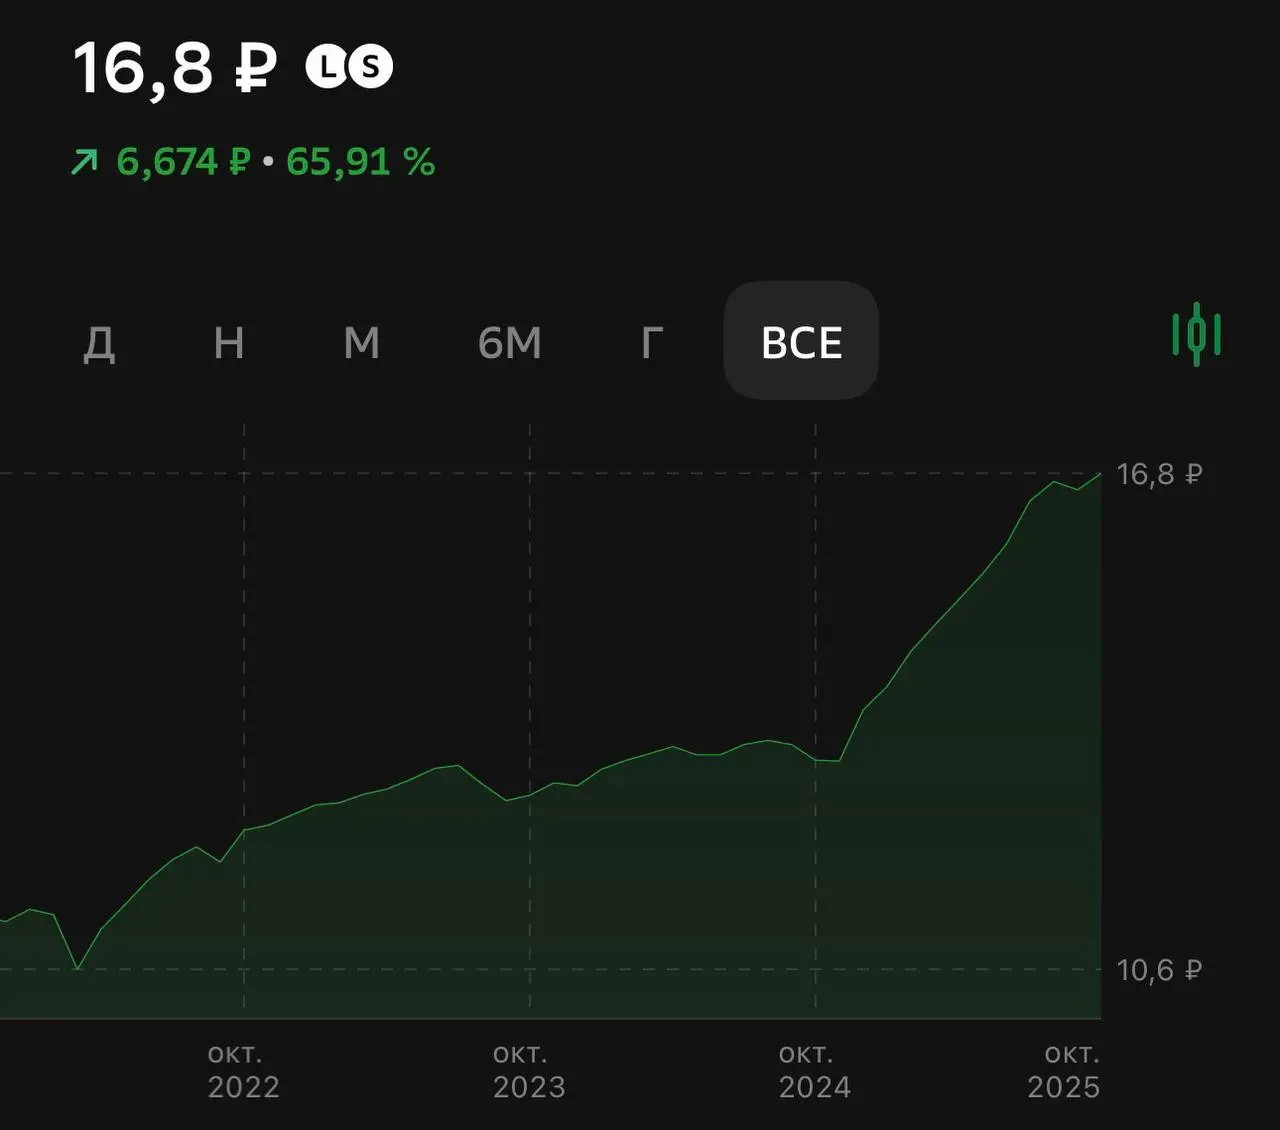Select the М (month) period tab
1280x1130 pixels.
coord(361,343)
